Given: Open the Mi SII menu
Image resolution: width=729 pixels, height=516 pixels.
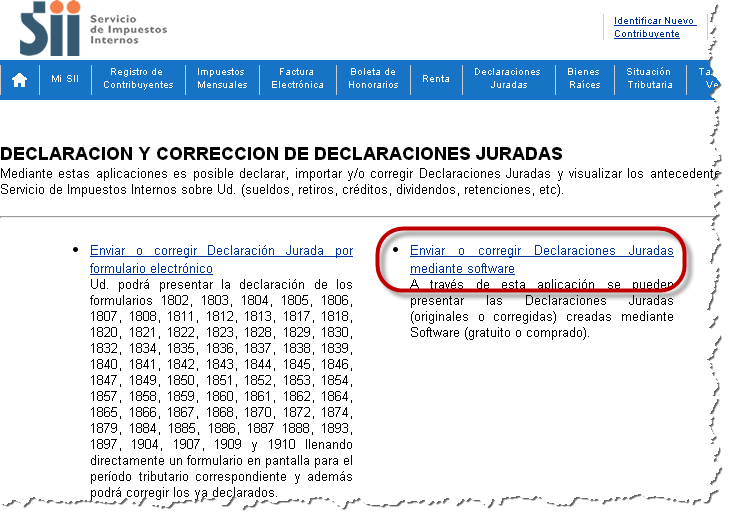Looking at the screenshot, I should point(65,79).
